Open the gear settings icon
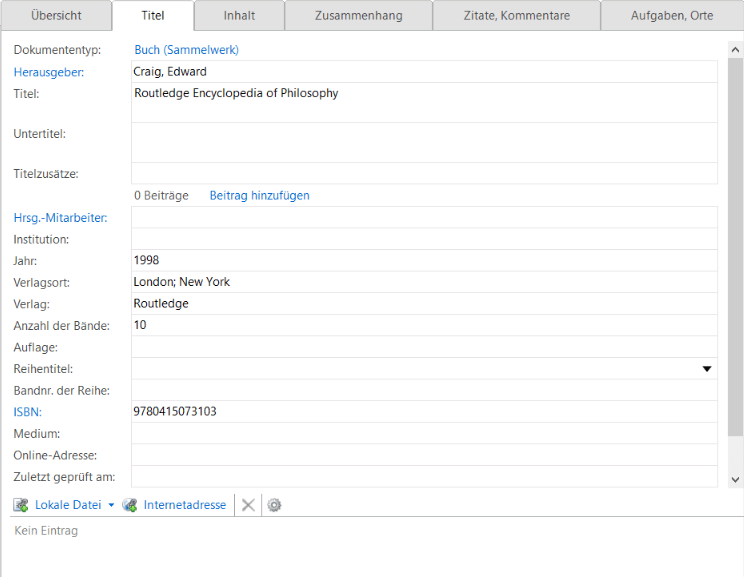This screenshot has height=577, width=744. (274, 505)
